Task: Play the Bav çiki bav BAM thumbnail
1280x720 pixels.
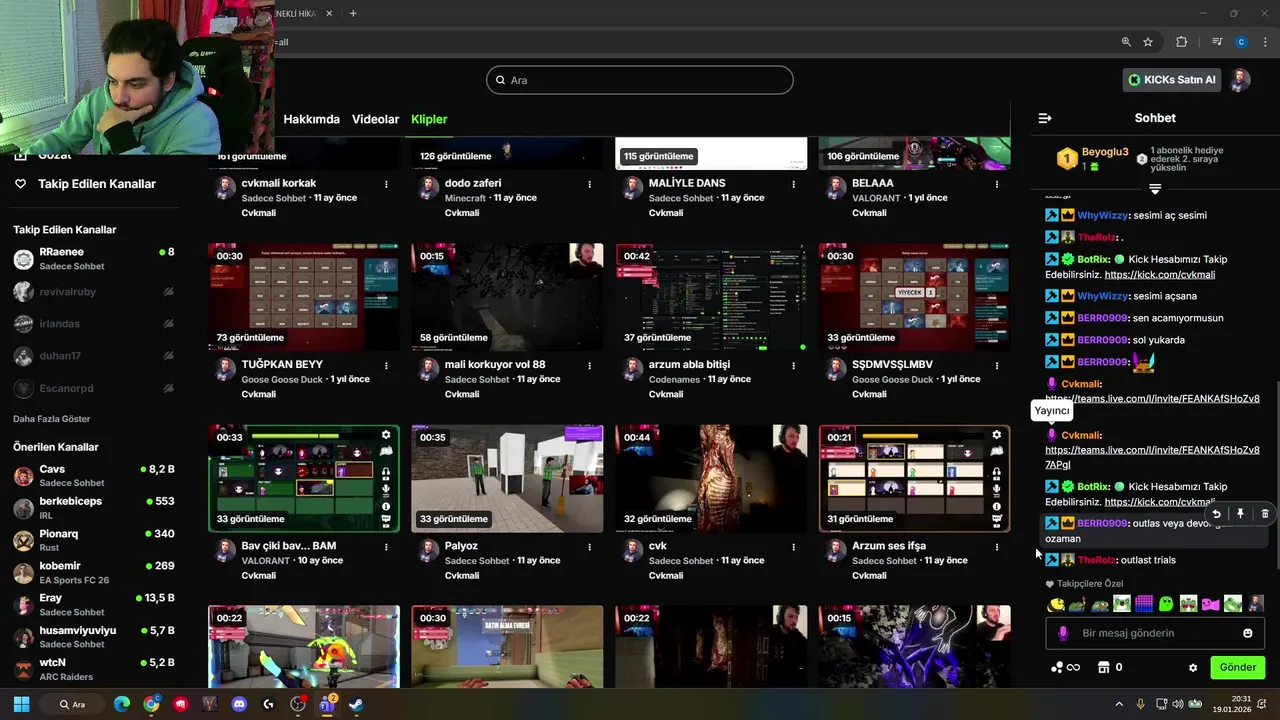Action: (x=304, y=478)
